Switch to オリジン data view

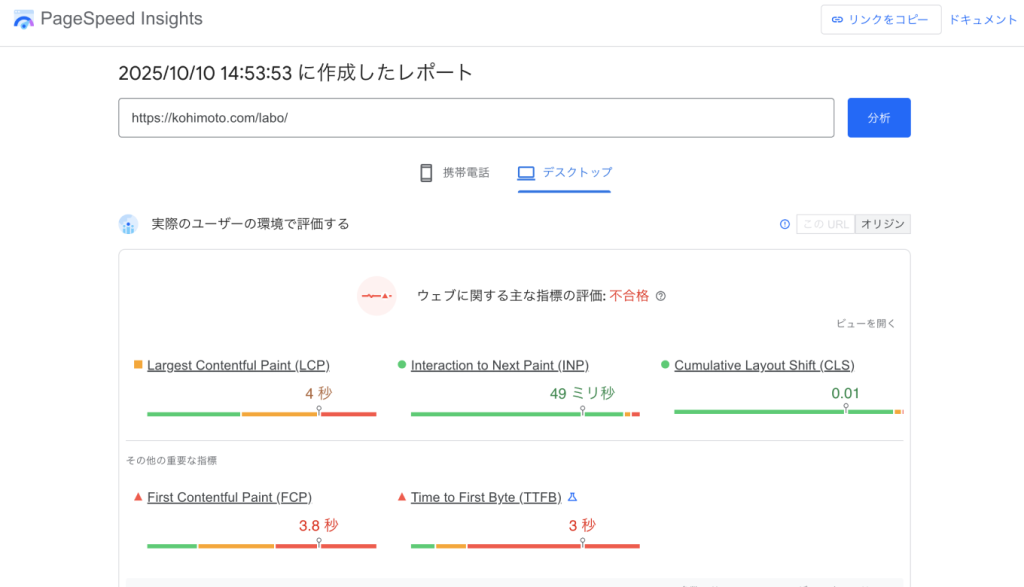coord(882,224)
